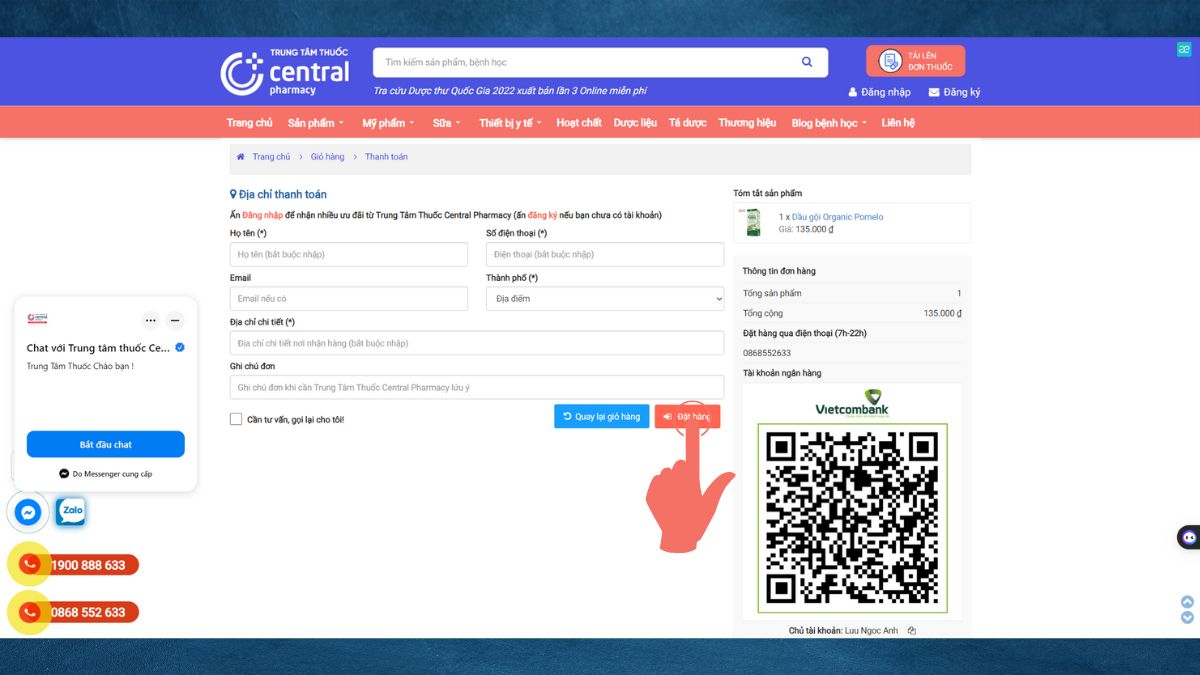Screen dimensions: 1200x675
Task: Click the 'Tổng cộng' amount 135.000 ₫
Action: click(x=942, y=313)
